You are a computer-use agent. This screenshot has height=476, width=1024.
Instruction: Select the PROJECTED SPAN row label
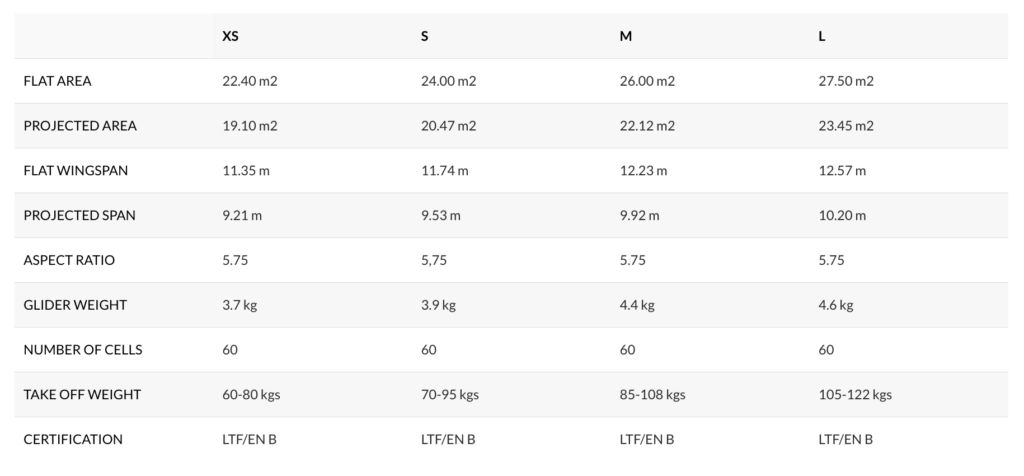80,215
